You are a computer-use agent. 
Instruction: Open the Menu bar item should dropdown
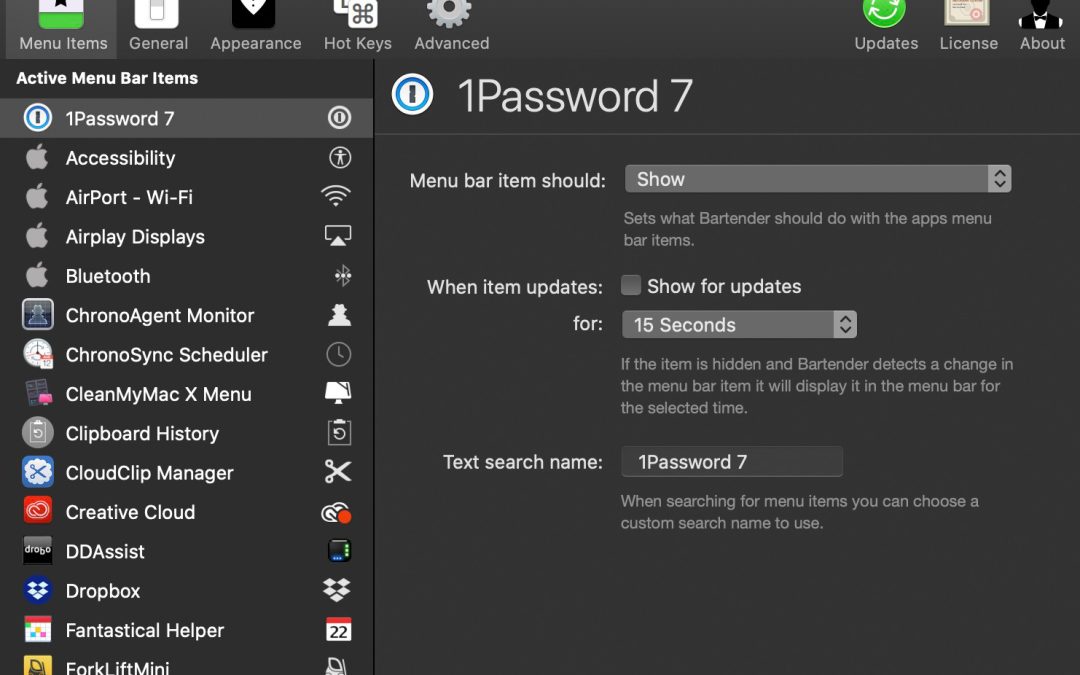tap(817, 180)
